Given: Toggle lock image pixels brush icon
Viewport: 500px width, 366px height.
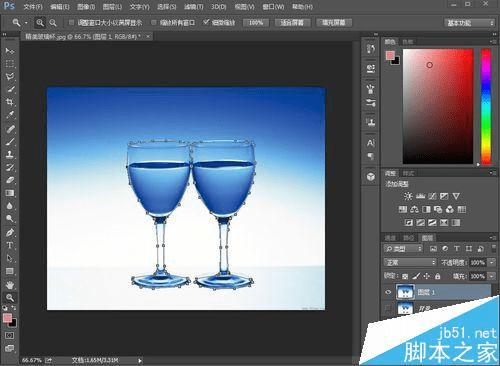Looking at the screenshot, I should pos(416,276).
